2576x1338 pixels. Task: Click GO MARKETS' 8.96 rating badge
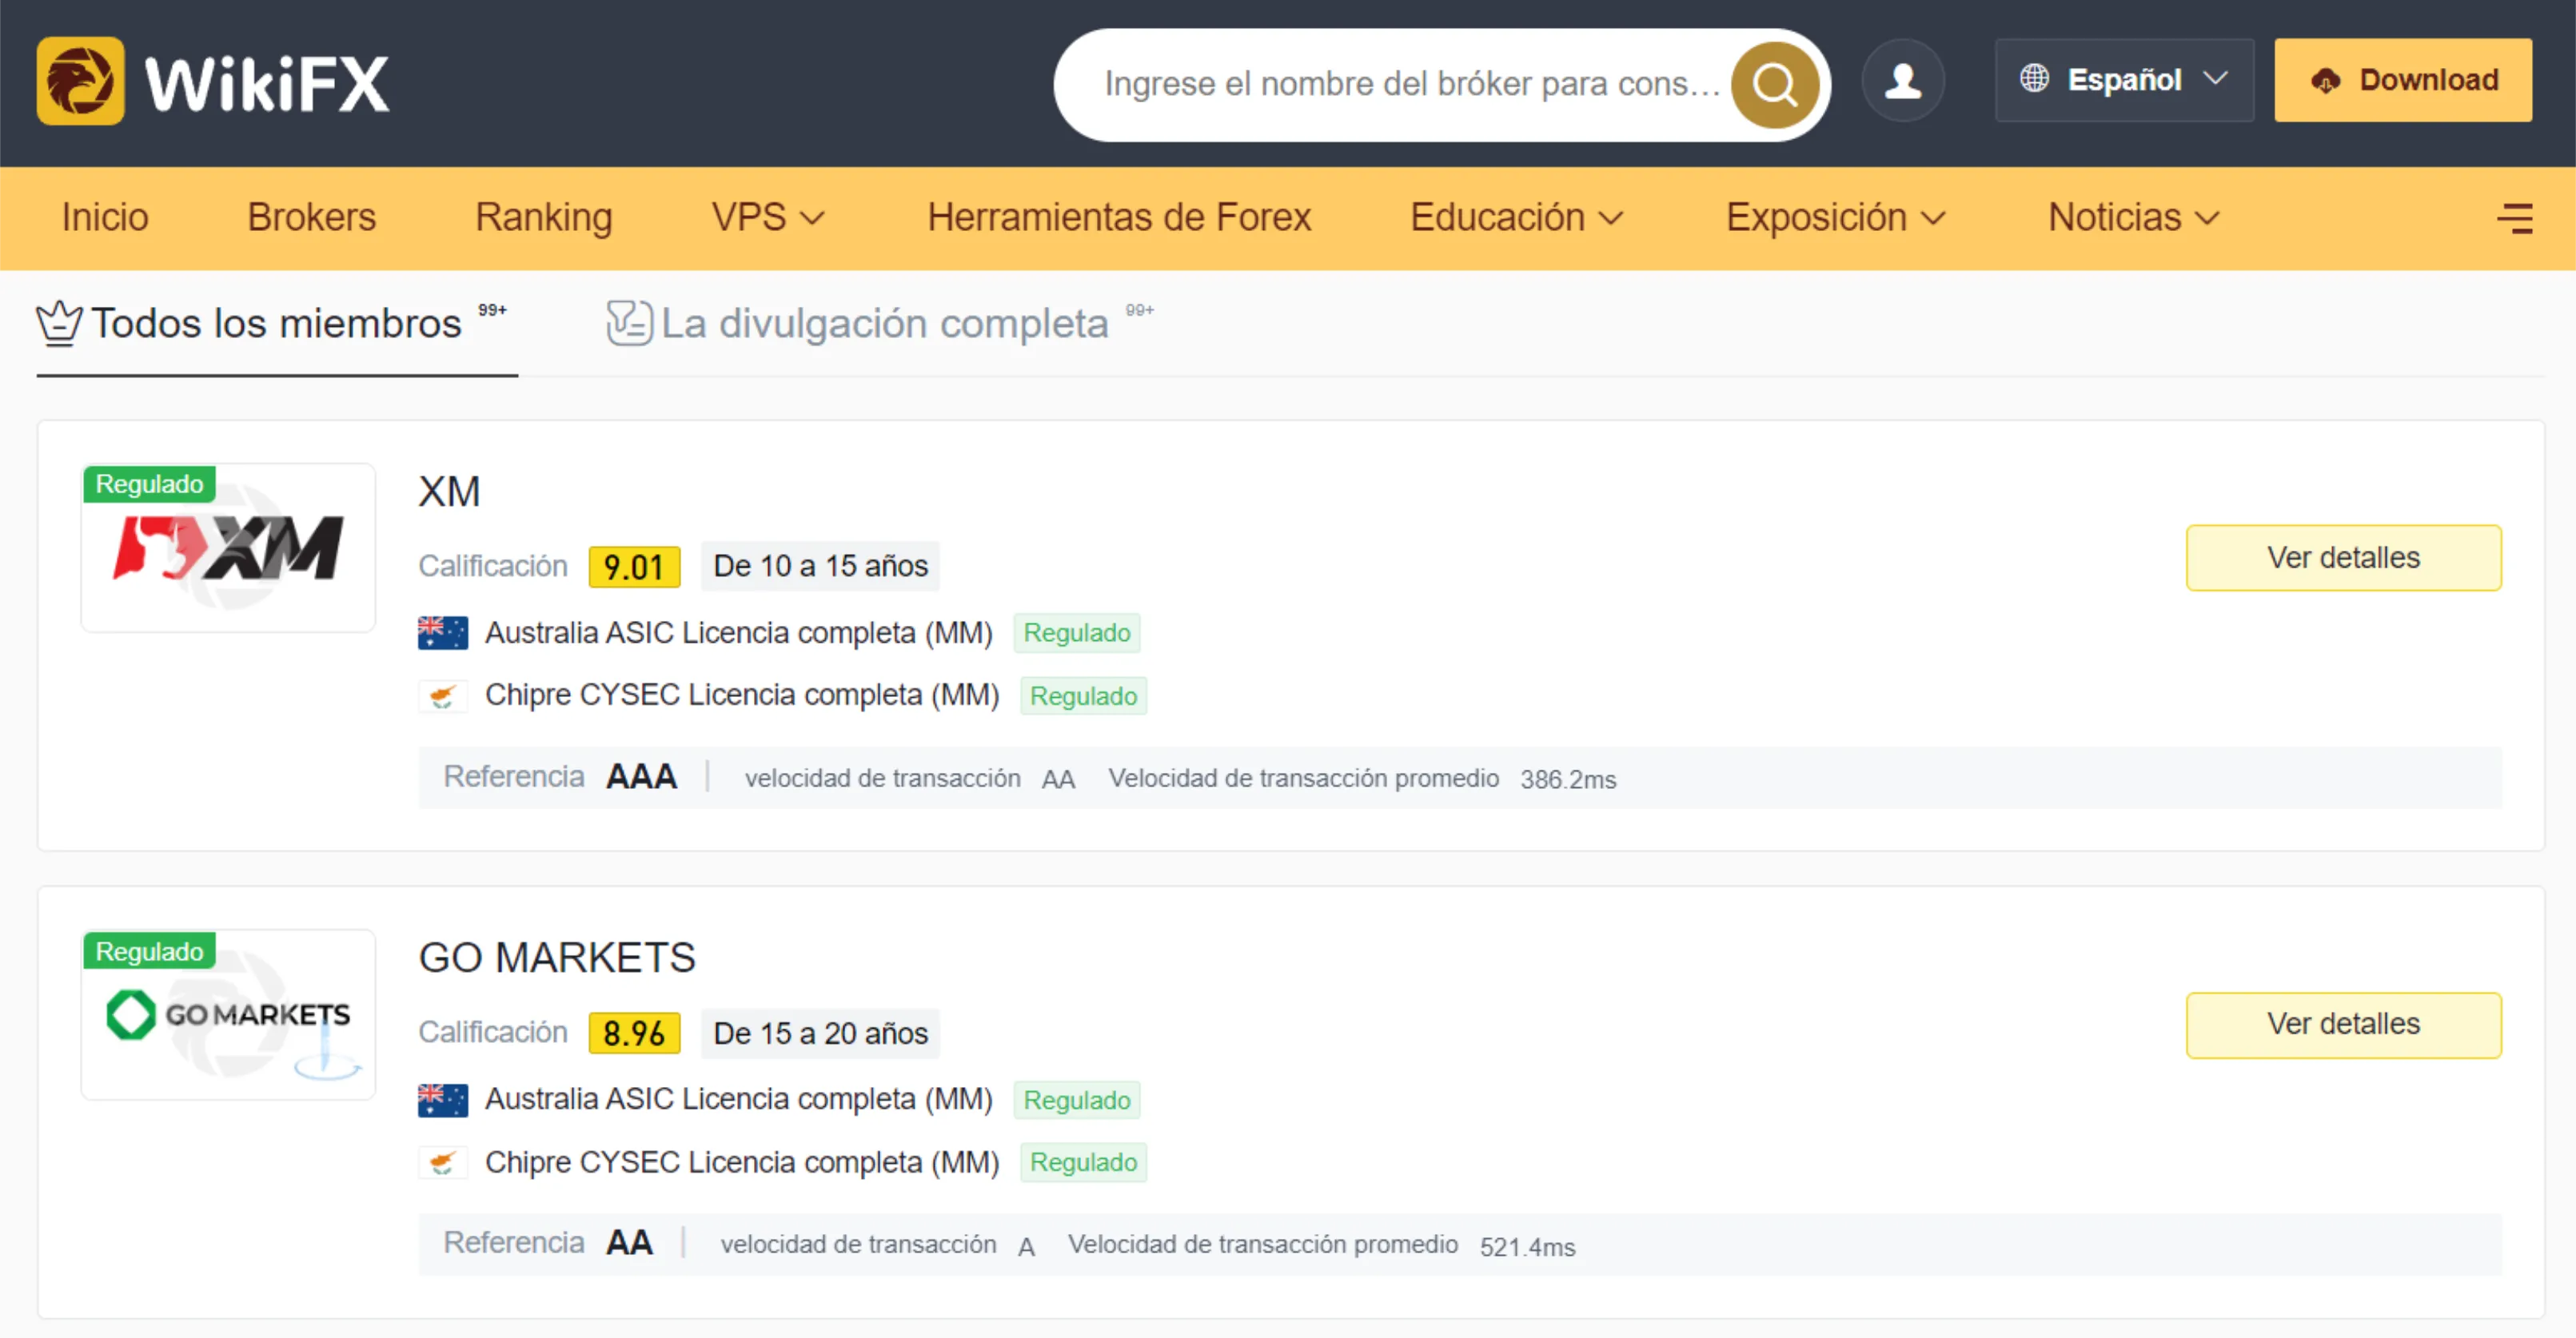(634, 1033)
